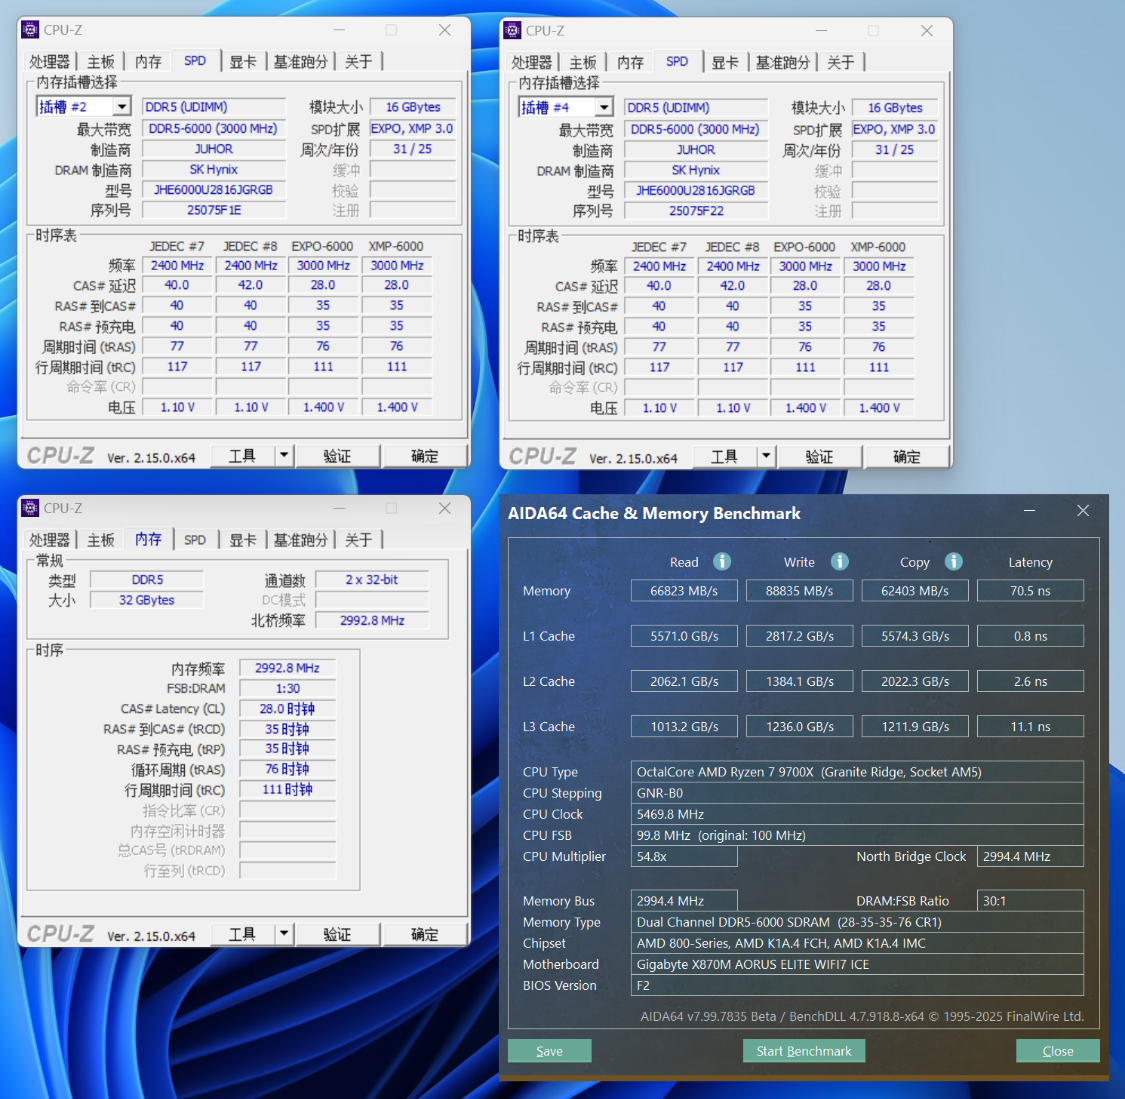The height and width of the screenshot is (1099, 1125).
Task: Click 1:30 FSB:DRAM value
Action: (x=287, y=689)
